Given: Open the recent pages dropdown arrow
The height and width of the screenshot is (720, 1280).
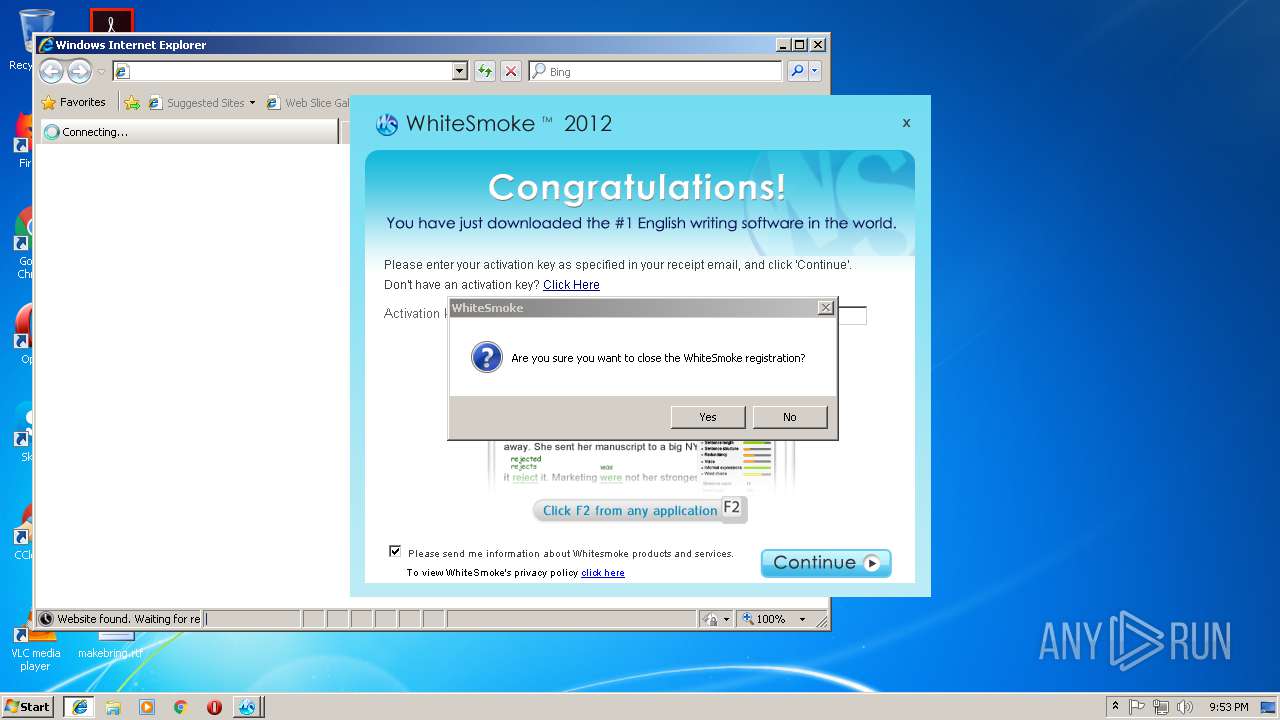Looking at the screenshot, I should click(101, 72).
